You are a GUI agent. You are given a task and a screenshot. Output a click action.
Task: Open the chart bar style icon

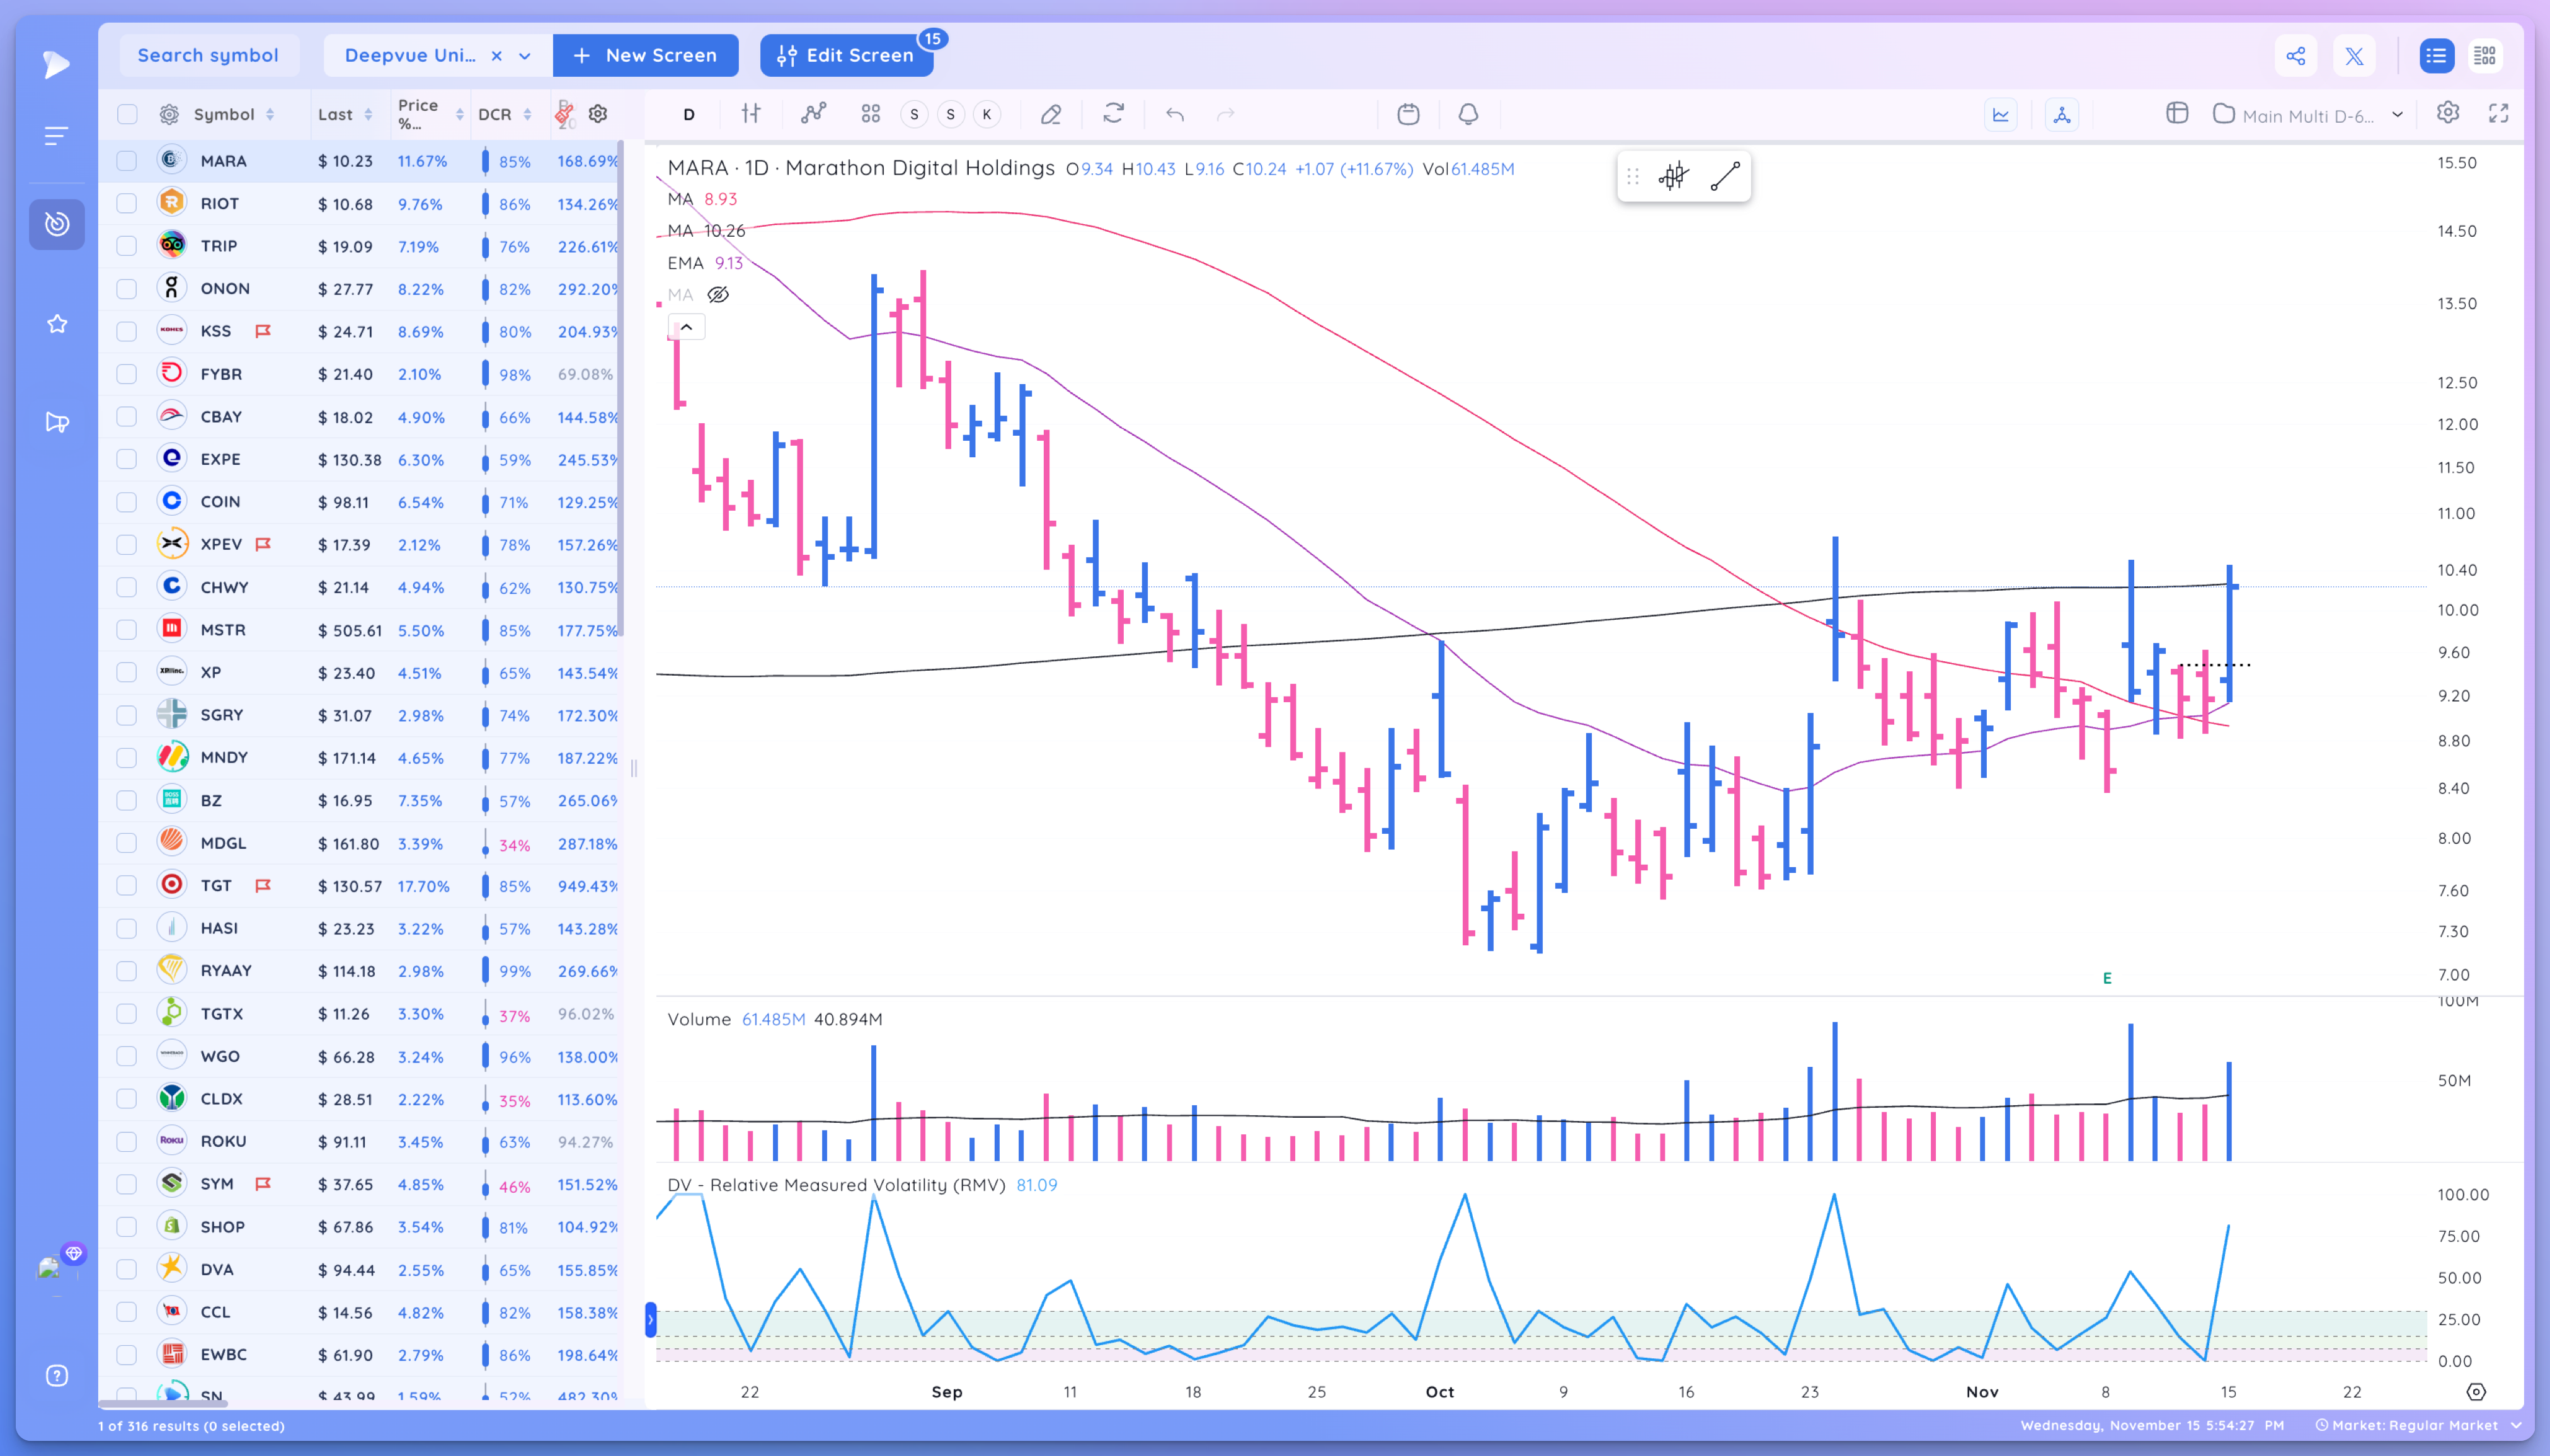[751, 114]
